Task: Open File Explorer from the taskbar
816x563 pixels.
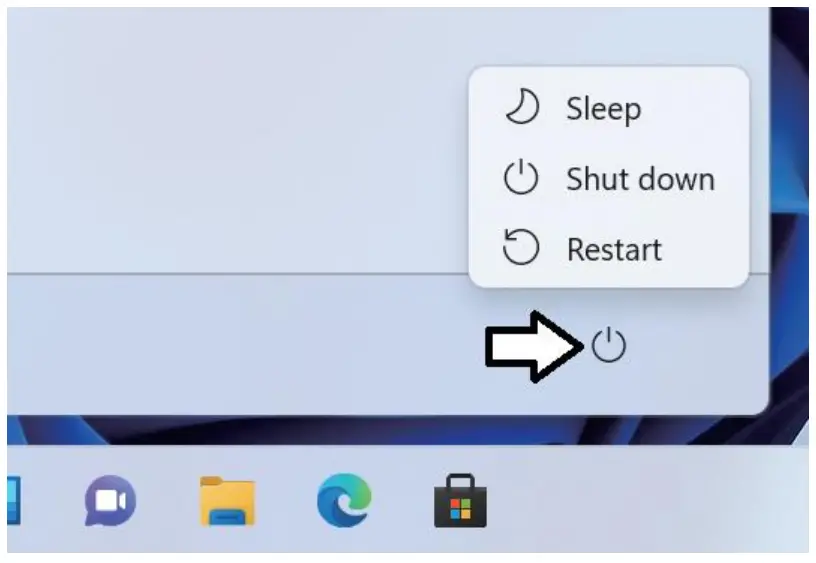Action: coord(227,501)
